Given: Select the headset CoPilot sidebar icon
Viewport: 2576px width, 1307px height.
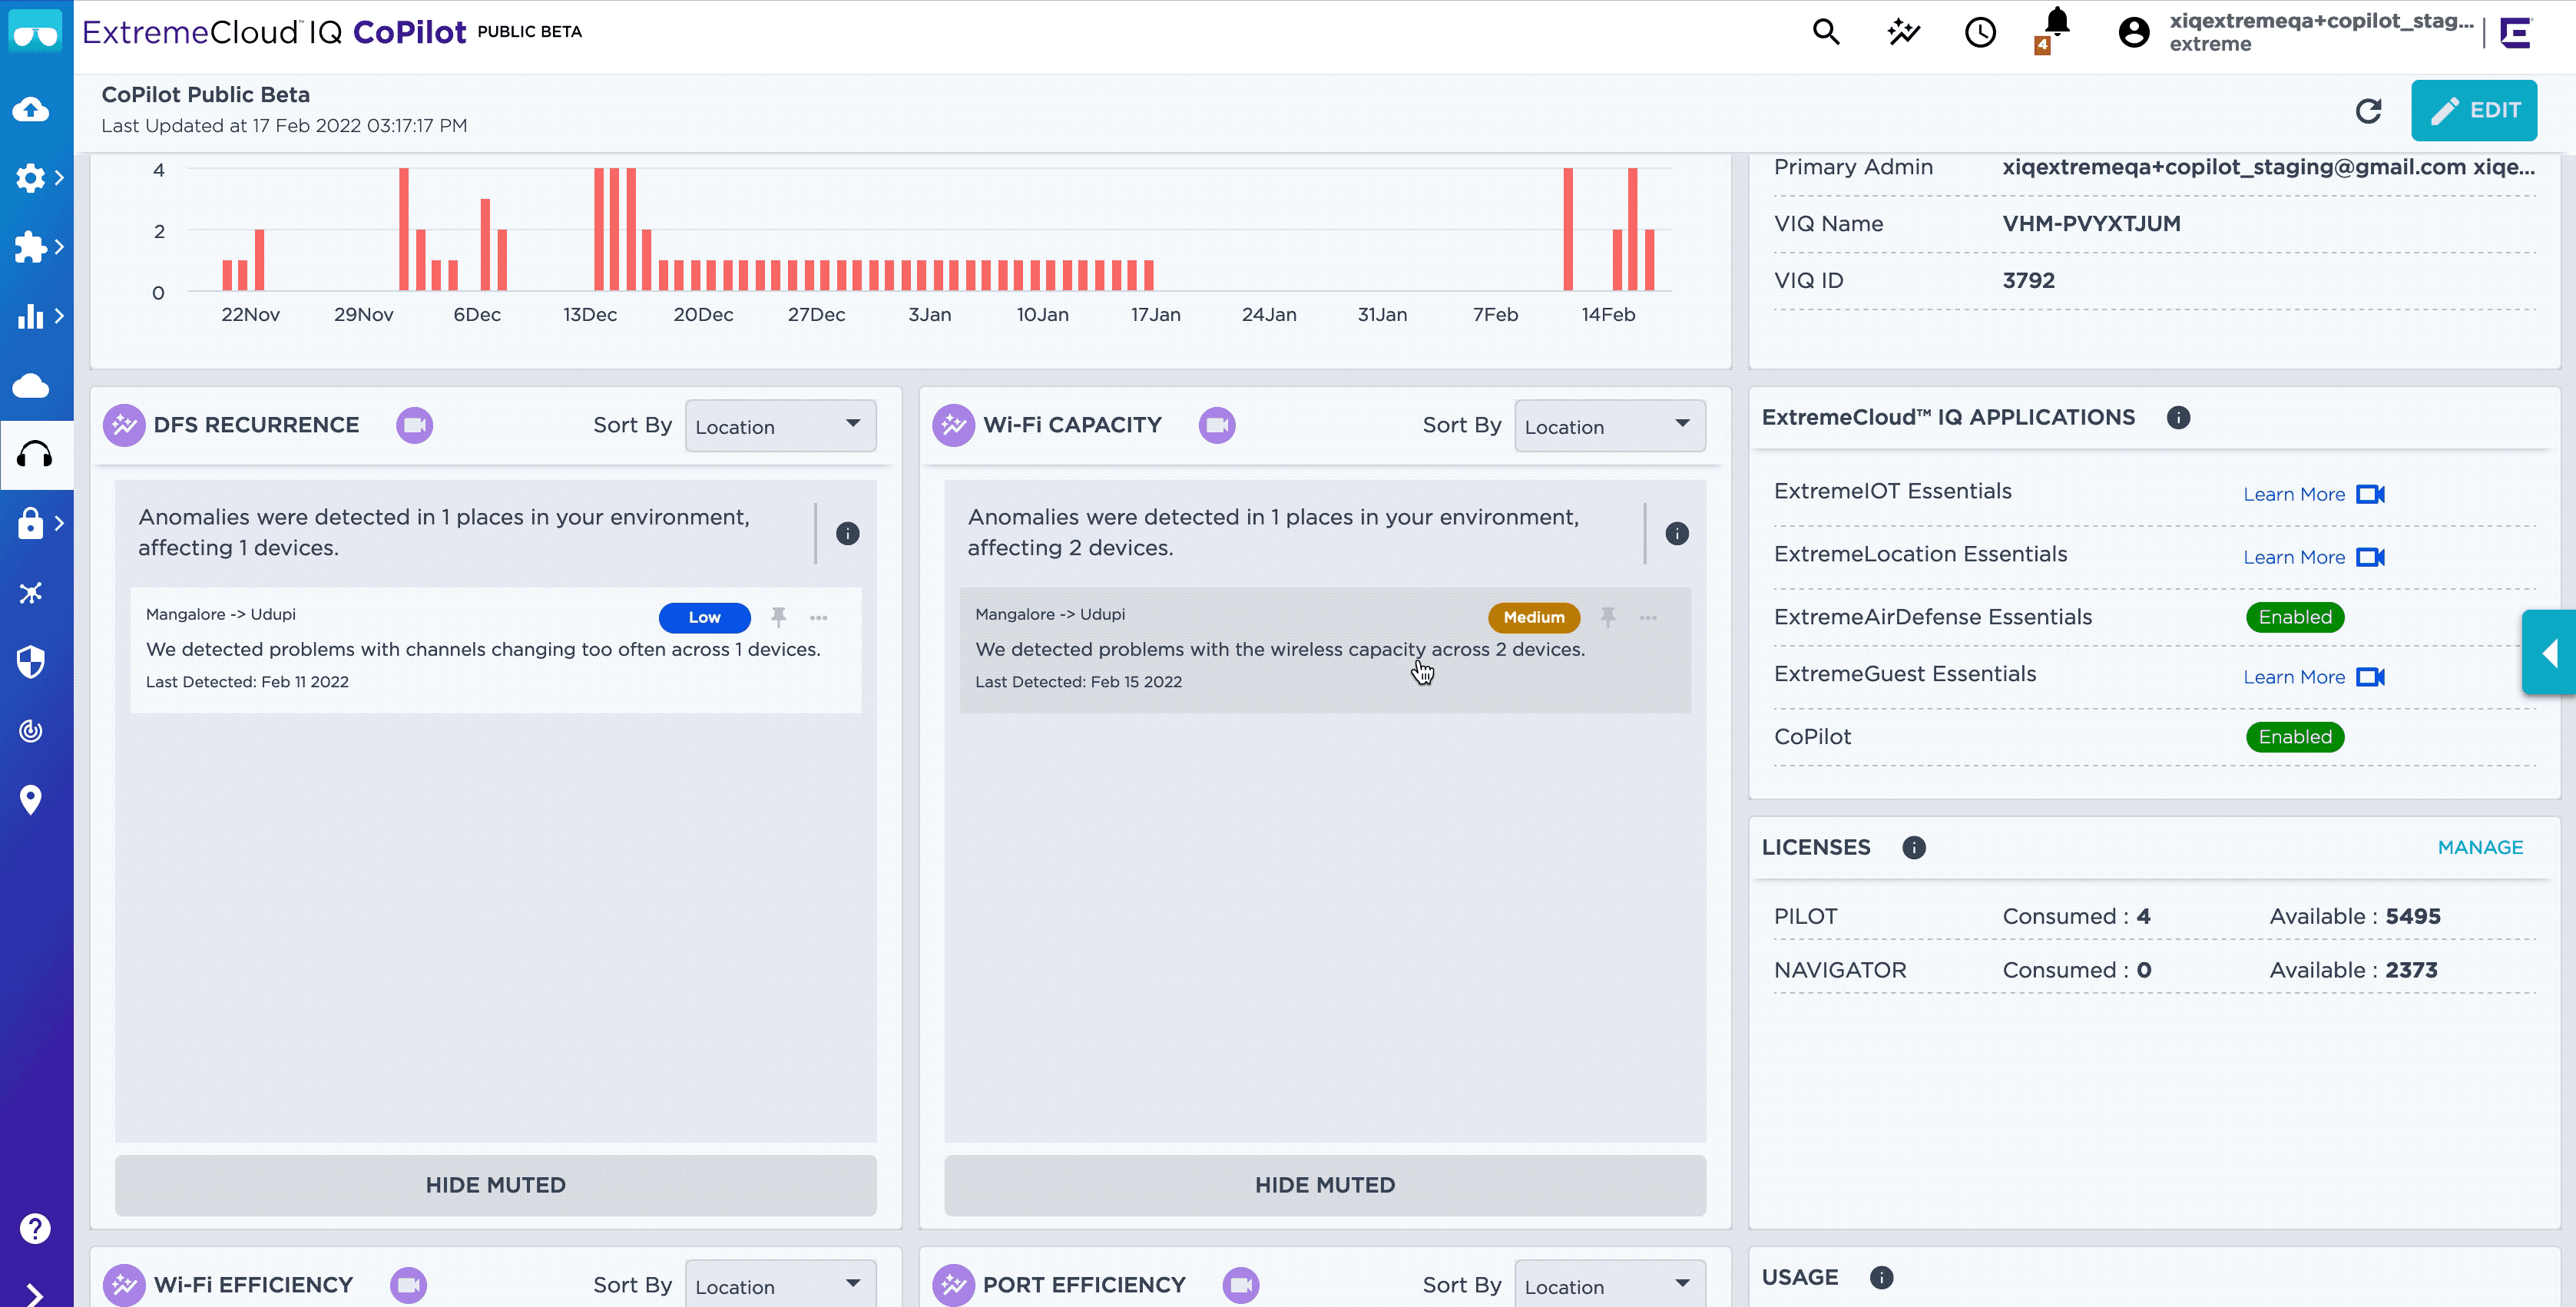Looking at the screenshot, I should tap(35, 455).
